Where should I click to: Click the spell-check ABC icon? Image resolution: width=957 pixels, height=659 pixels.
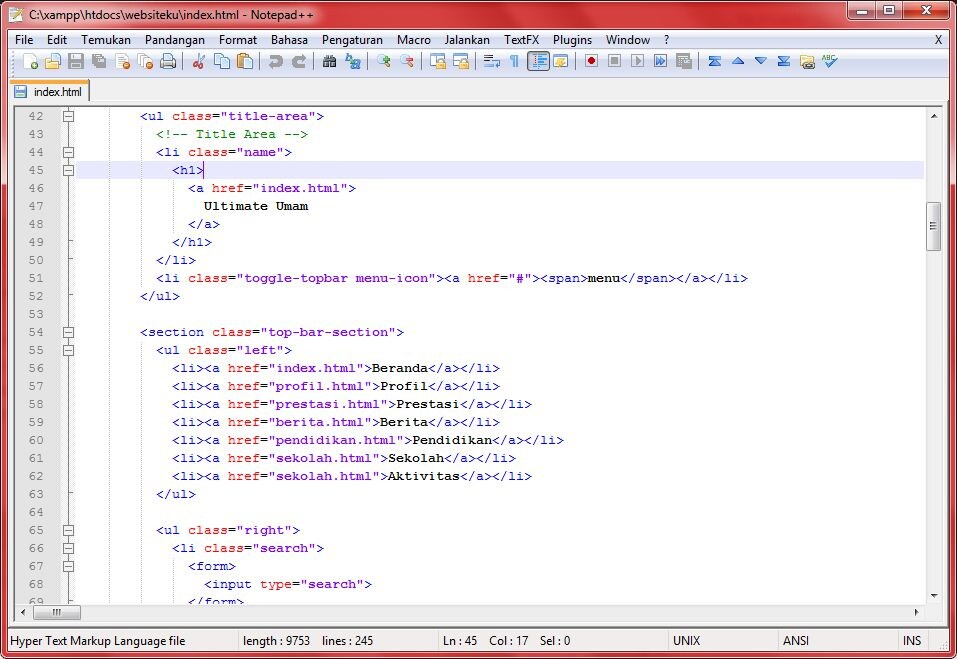pyautogui.click(x=829, y=61)
